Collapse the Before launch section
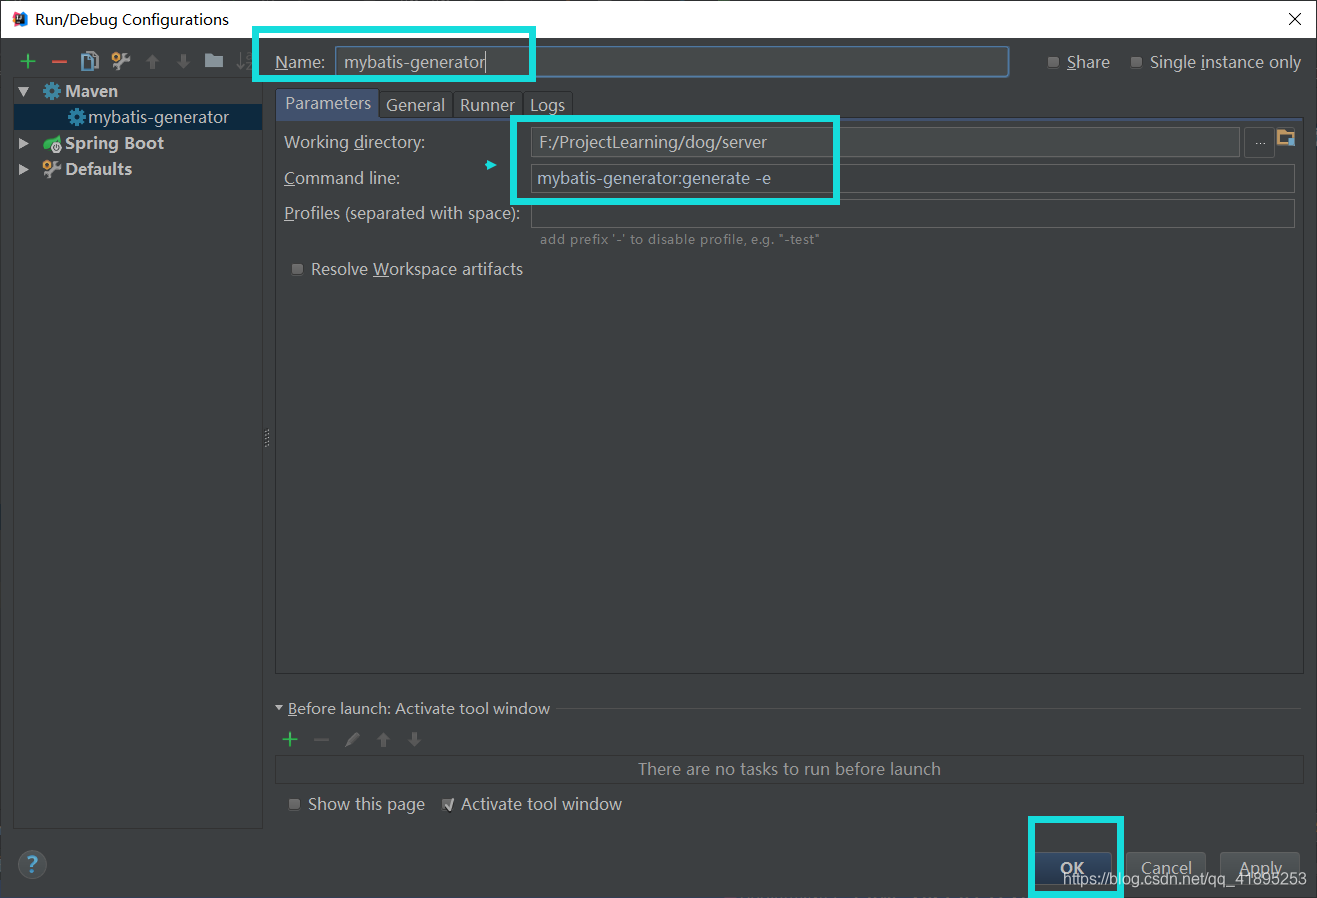This screenshot has width=1317, height=898. pos(279,708)
